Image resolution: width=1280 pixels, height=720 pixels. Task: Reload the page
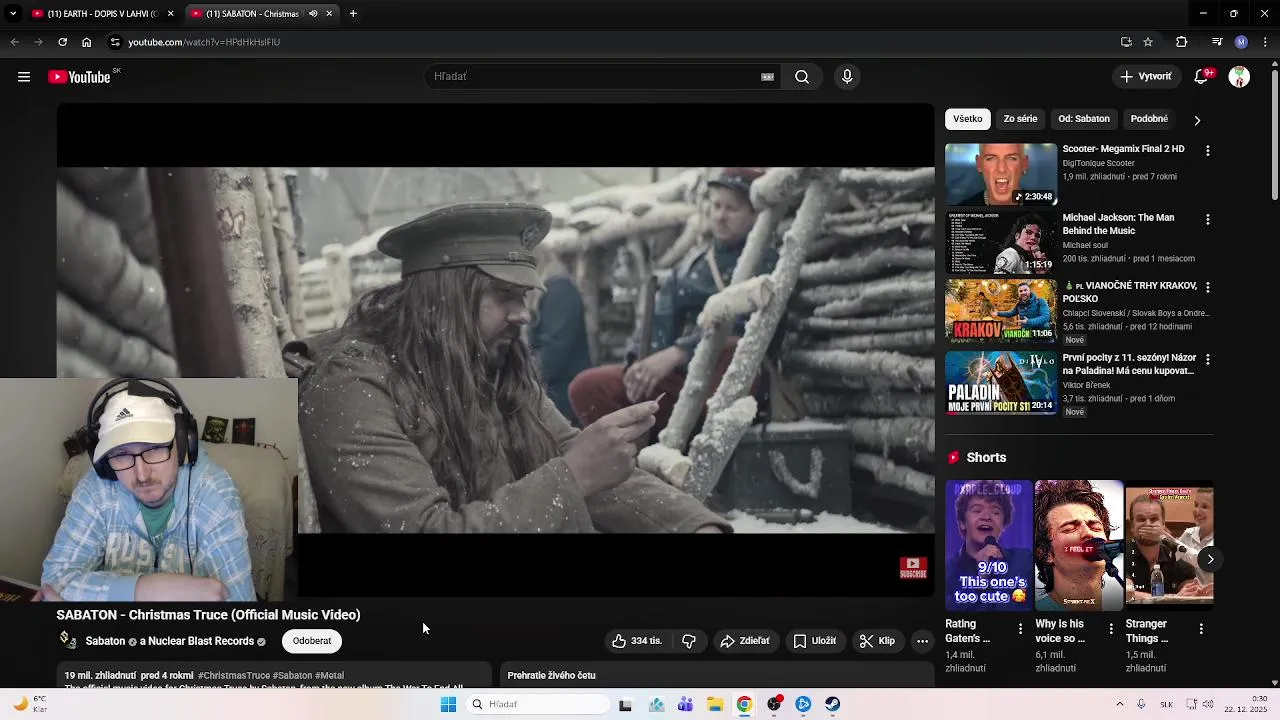[62, 42]
